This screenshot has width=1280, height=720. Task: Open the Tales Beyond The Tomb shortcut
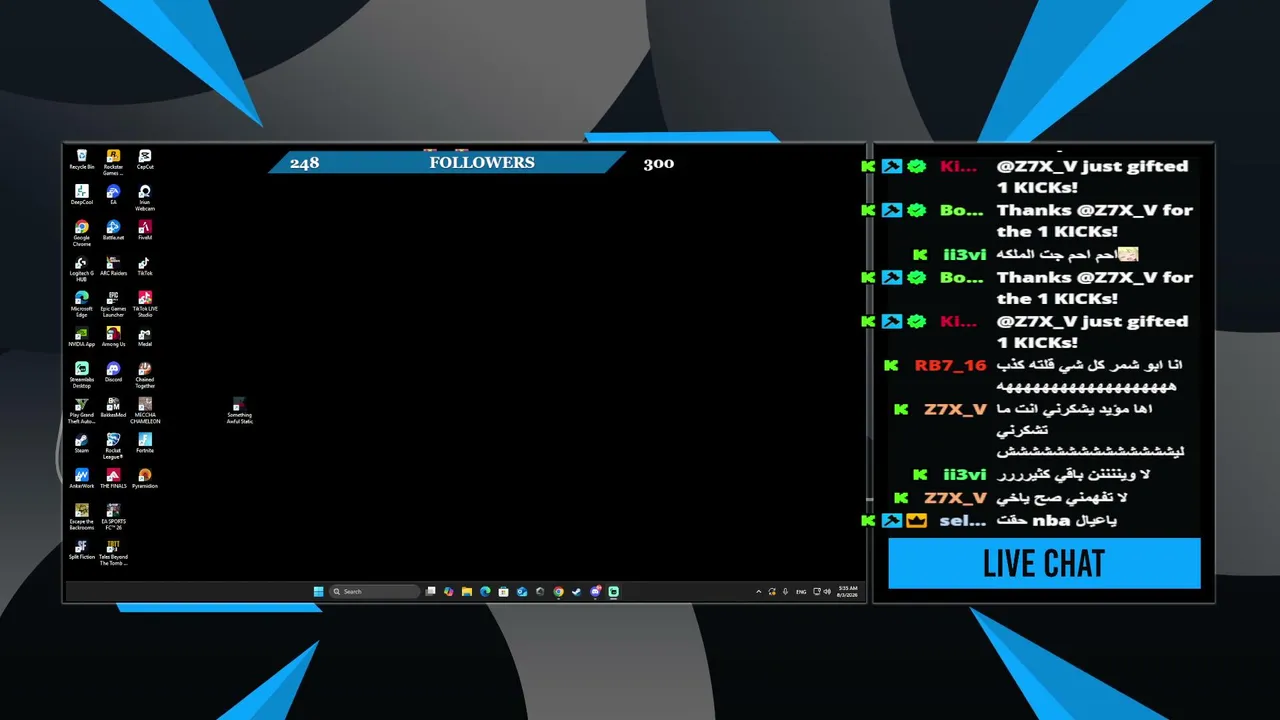(x=113, y=553)
